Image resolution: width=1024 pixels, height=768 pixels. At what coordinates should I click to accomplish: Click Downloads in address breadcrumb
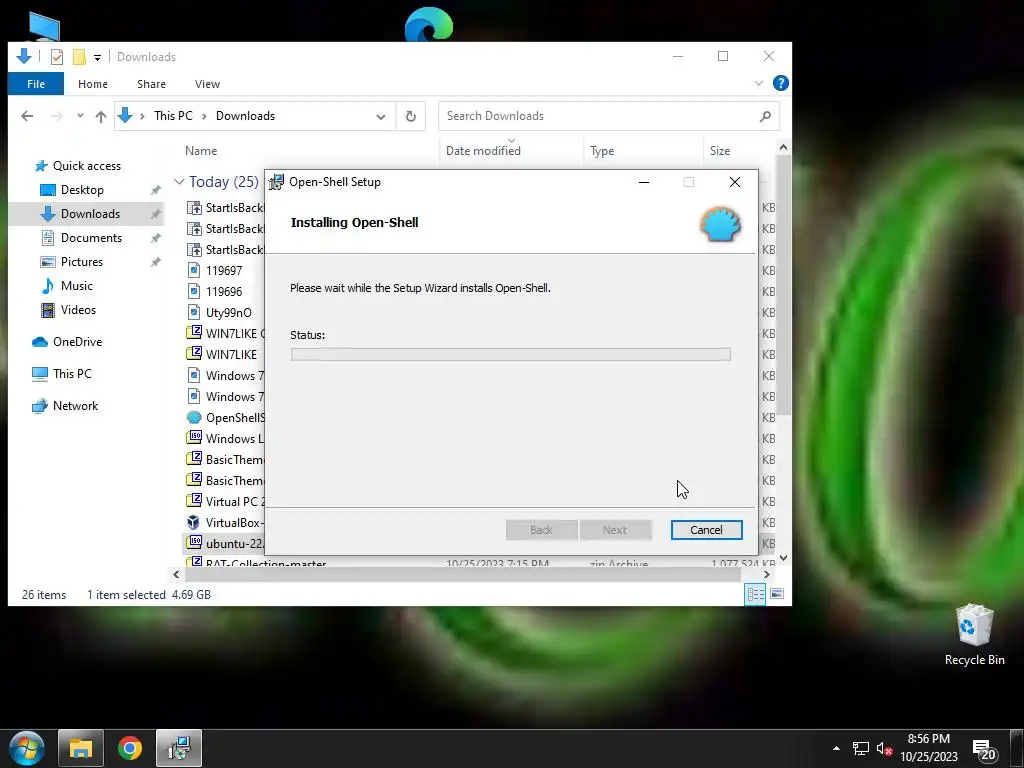click(246, 116)
